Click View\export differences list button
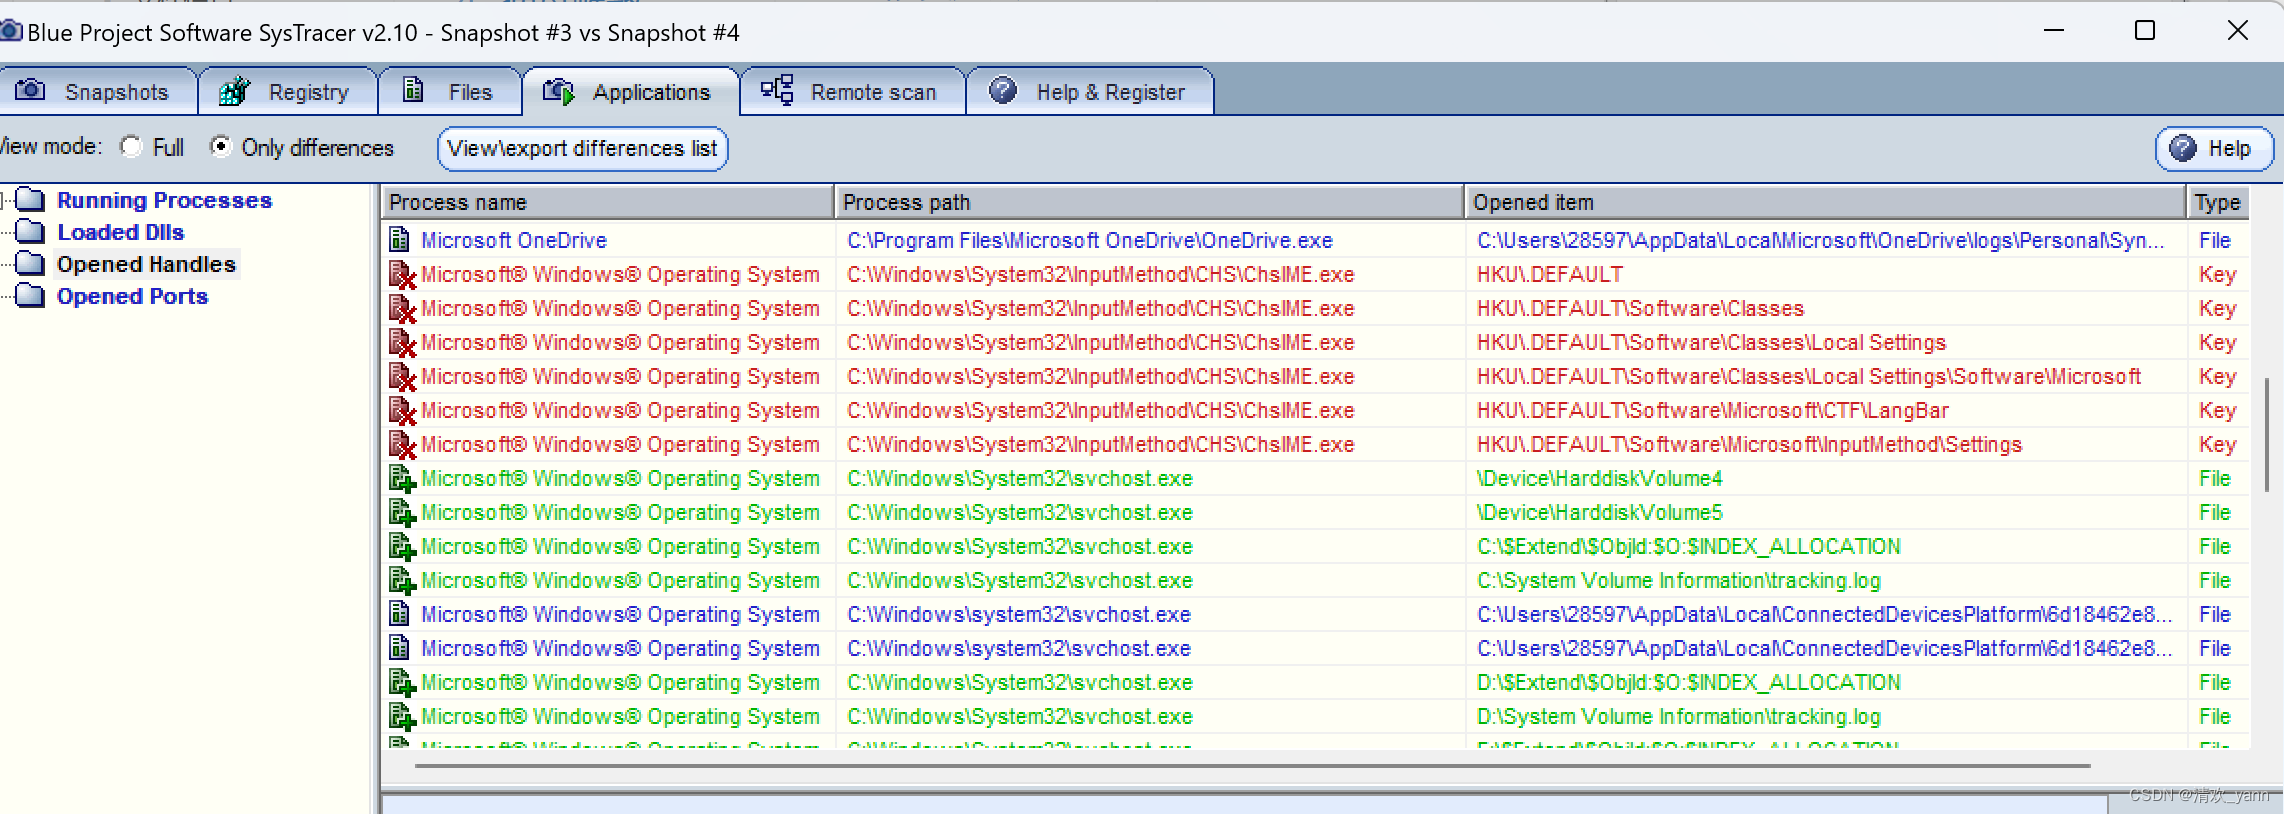Viewport: 2284px width, 814px height. click(x=582, y=148)
